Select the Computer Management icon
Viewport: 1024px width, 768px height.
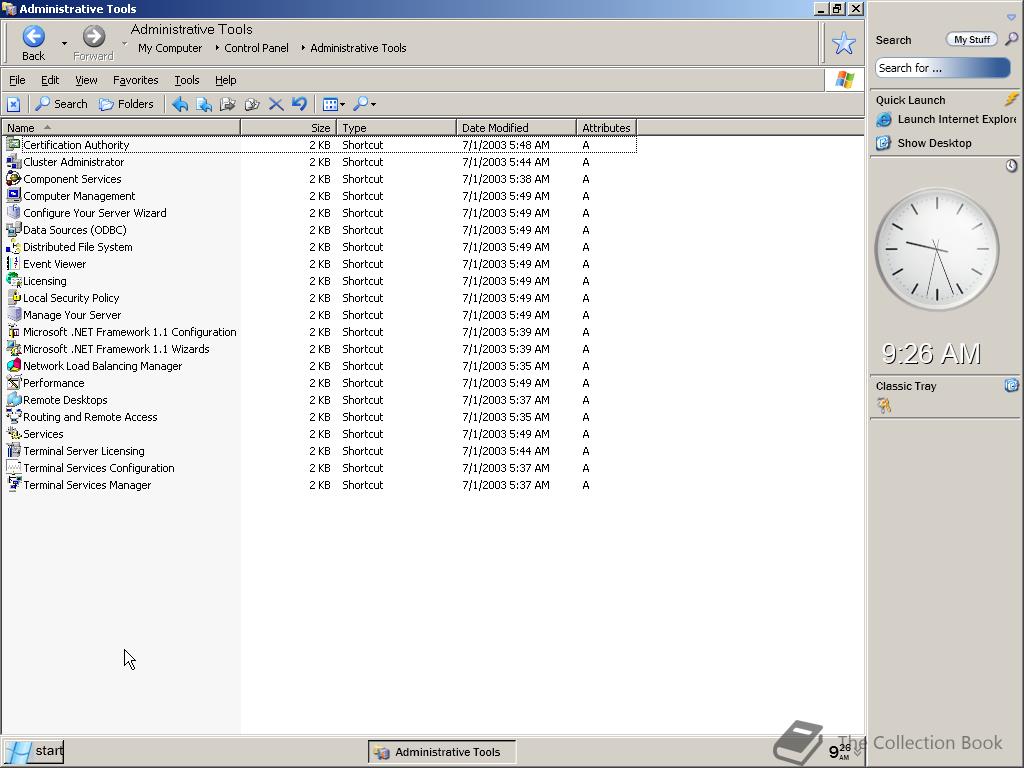pos(13,195)
